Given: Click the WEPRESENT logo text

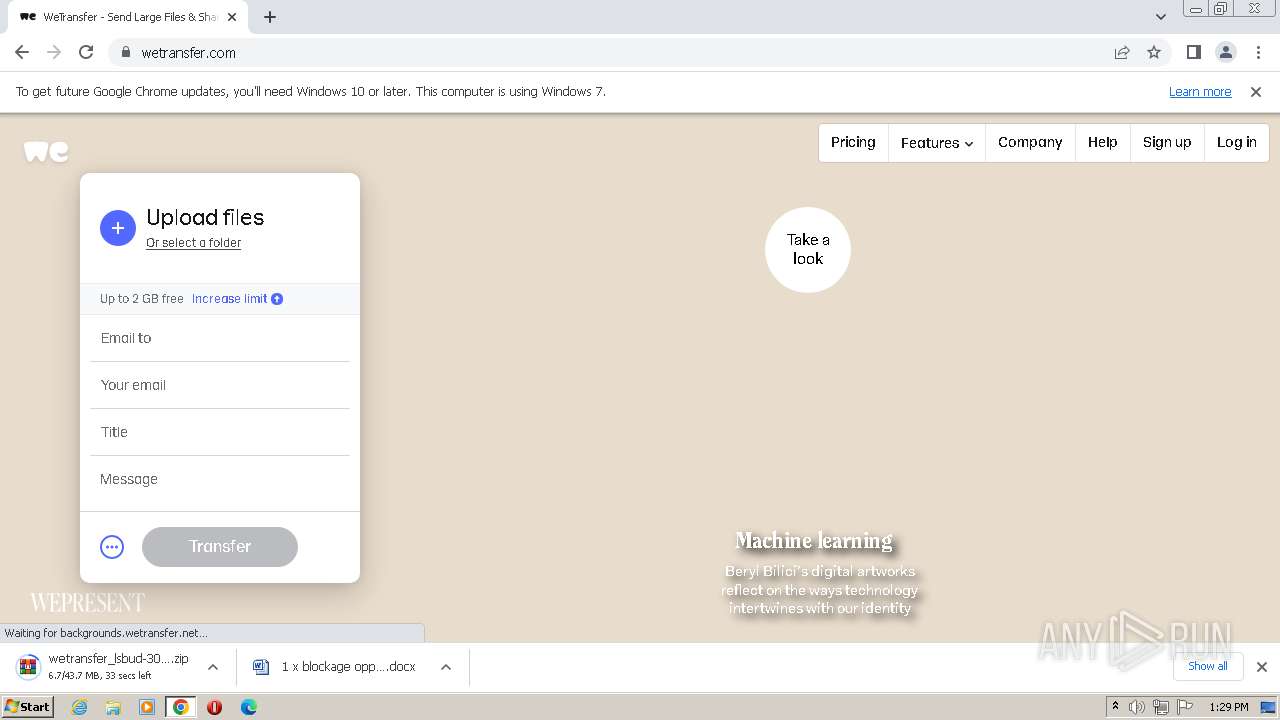Looking at the screenshot, I should point(87,603).
